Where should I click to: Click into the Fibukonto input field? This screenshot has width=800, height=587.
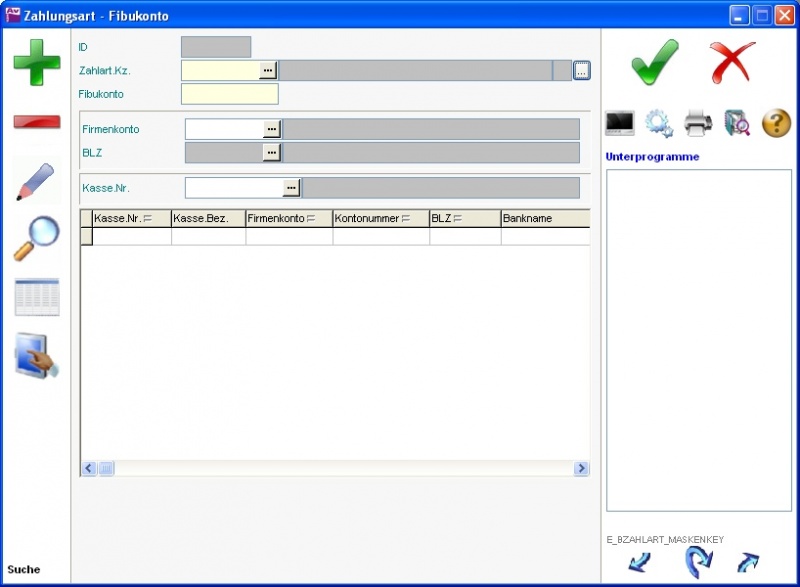click(x=229, y=94)
